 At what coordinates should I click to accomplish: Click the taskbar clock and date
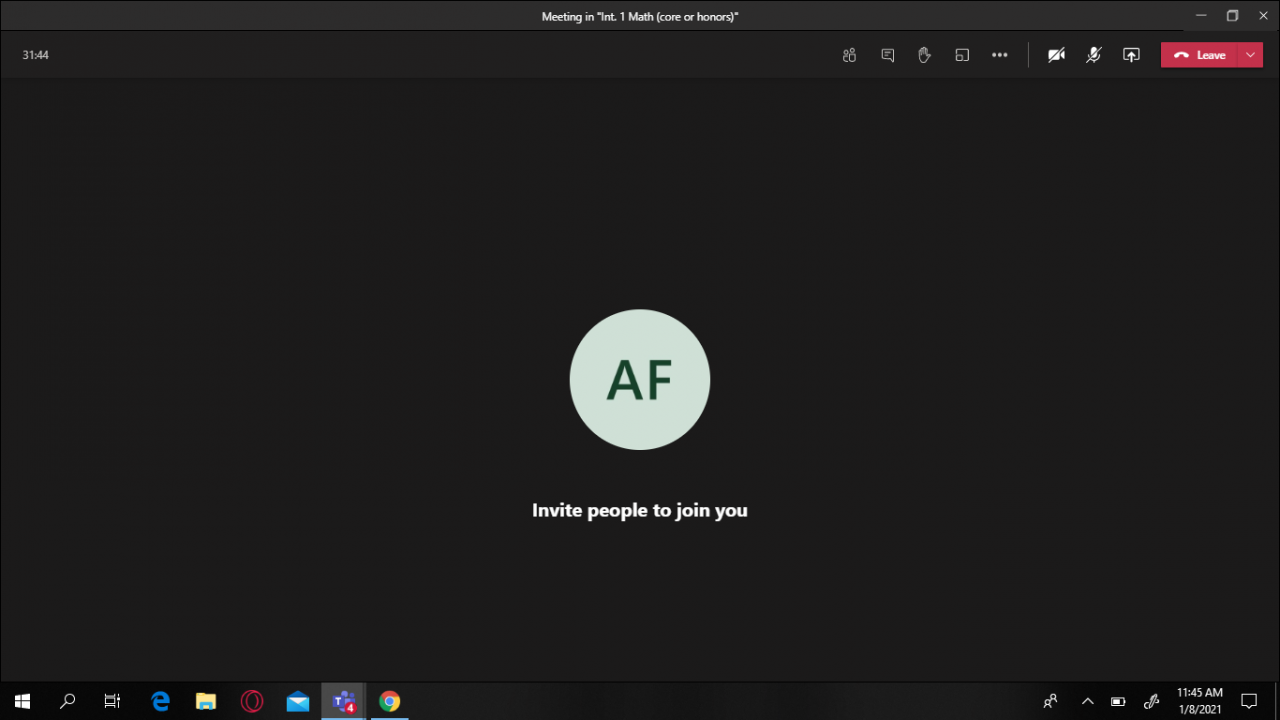(x=1199, y=701)
